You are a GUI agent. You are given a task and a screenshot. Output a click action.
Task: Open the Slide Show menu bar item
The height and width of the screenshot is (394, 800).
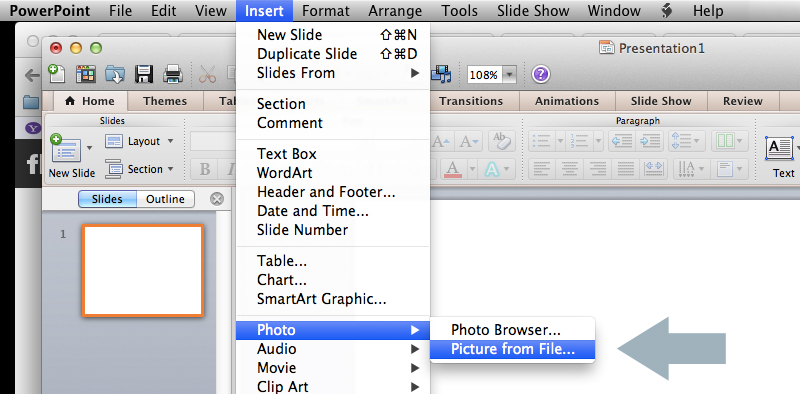tap(533, 10)
